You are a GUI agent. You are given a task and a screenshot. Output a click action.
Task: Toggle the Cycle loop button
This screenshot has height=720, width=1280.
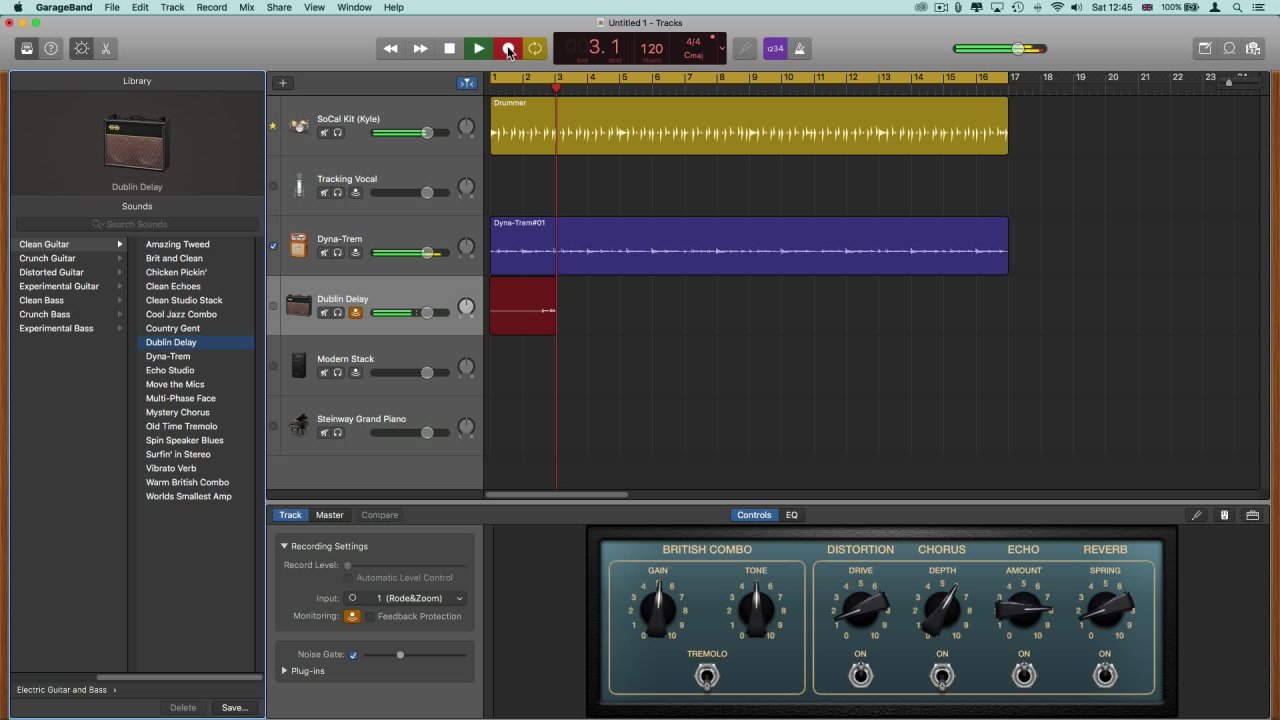535,48
